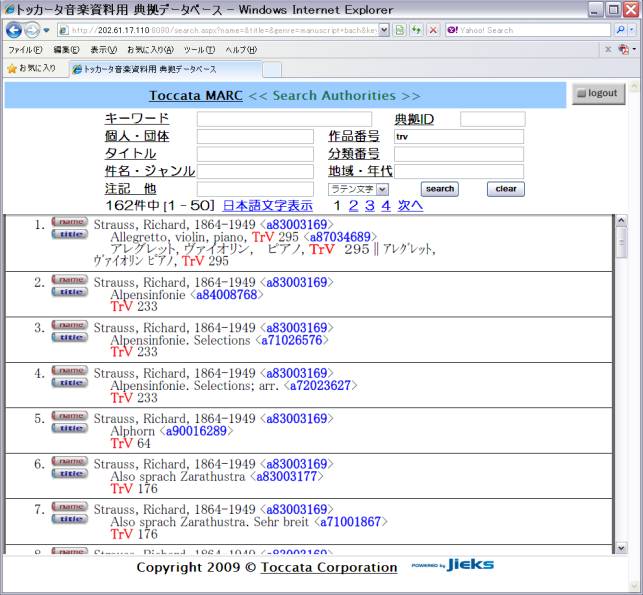The image size is (643, 595).
Task: Click the toolbar icon at menu bar right
Action: (x=623, y=50)
